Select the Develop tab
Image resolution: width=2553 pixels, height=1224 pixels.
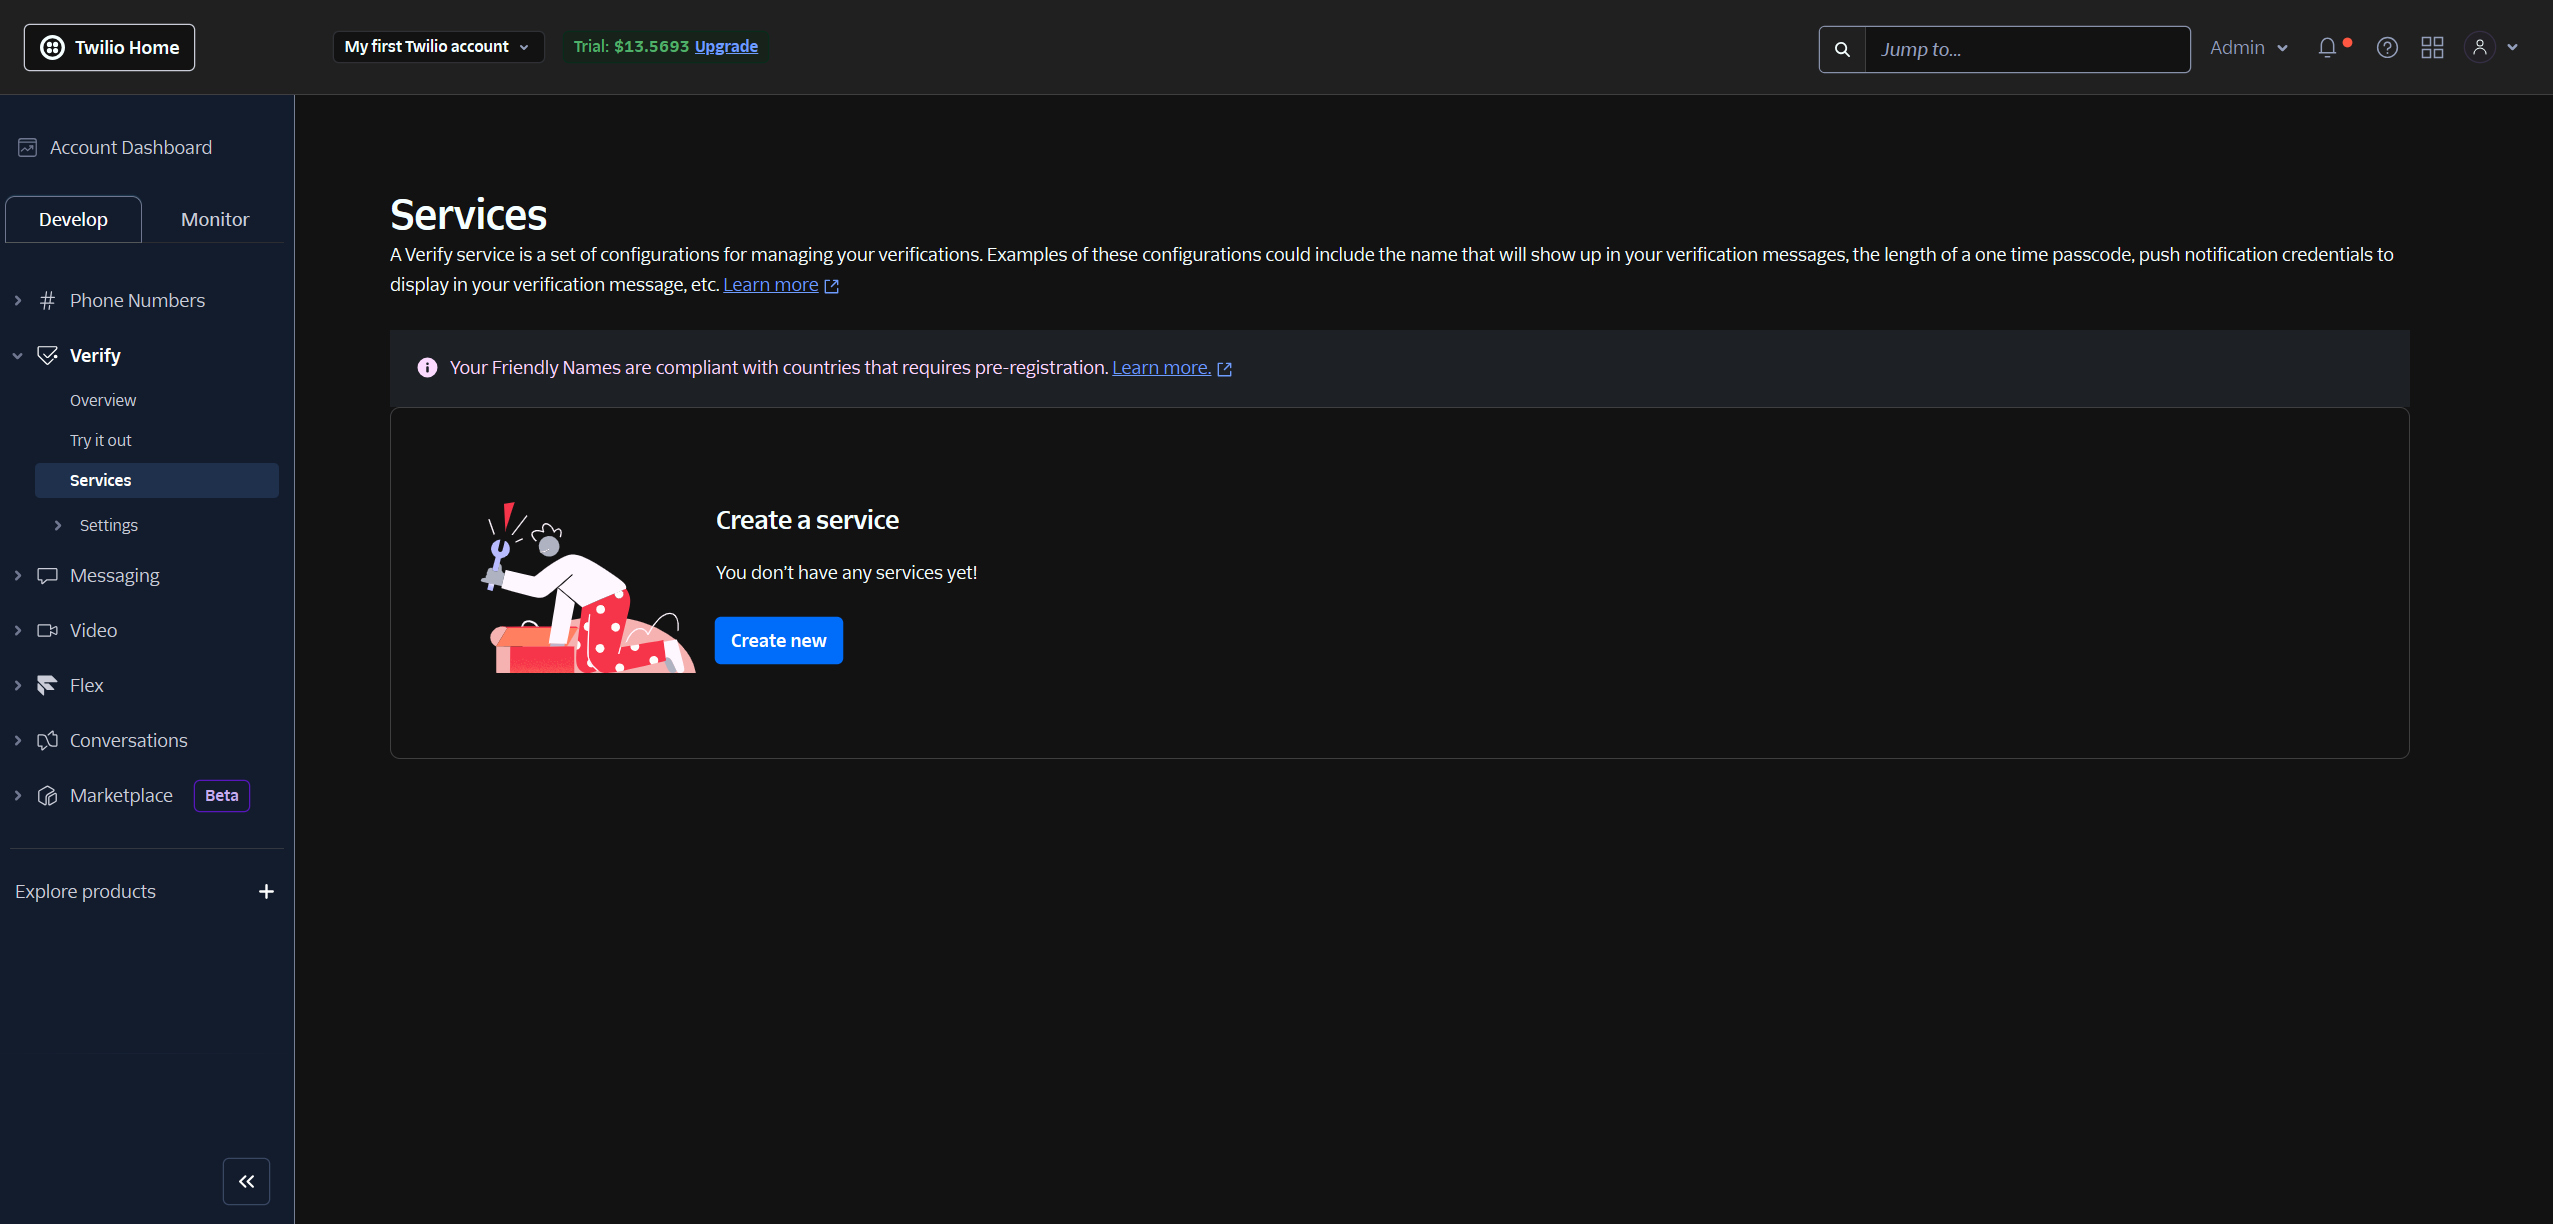73,219
